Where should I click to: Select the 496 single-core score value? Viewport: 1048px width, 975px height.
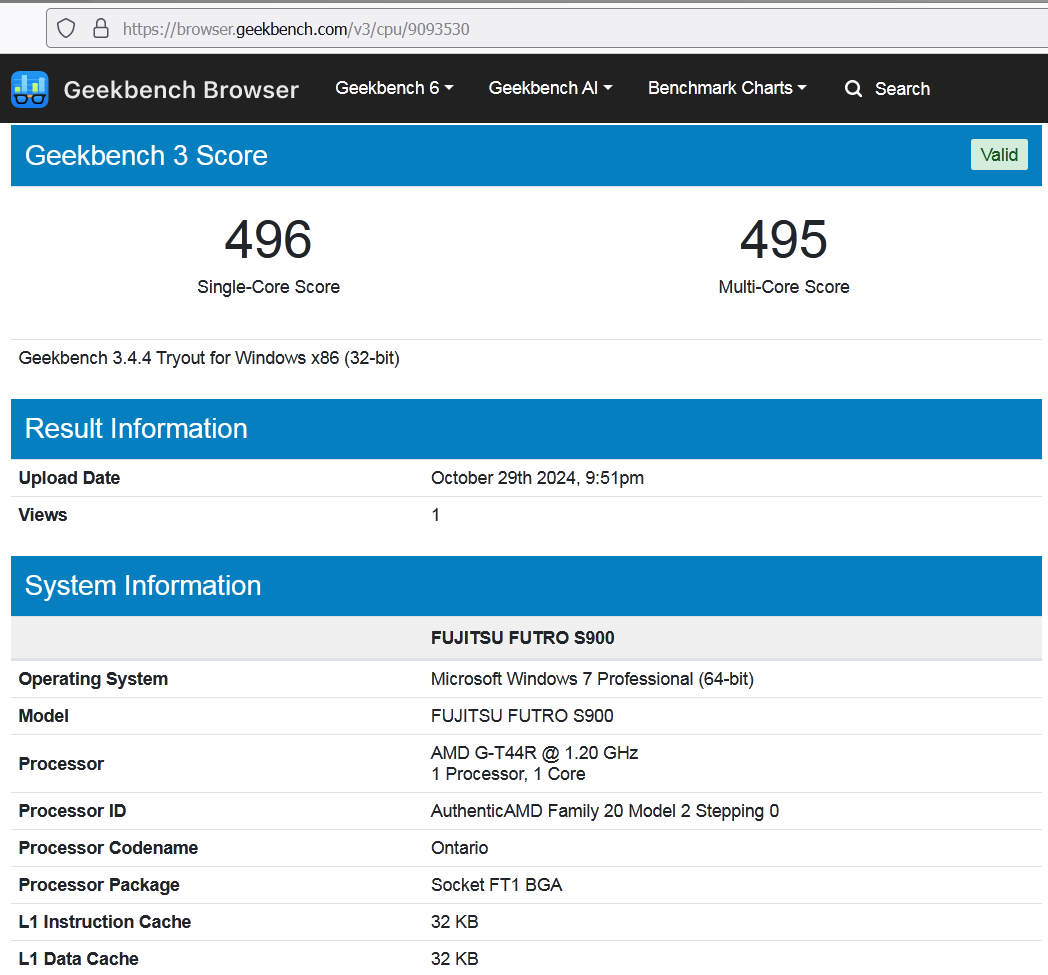click(268, 239)
